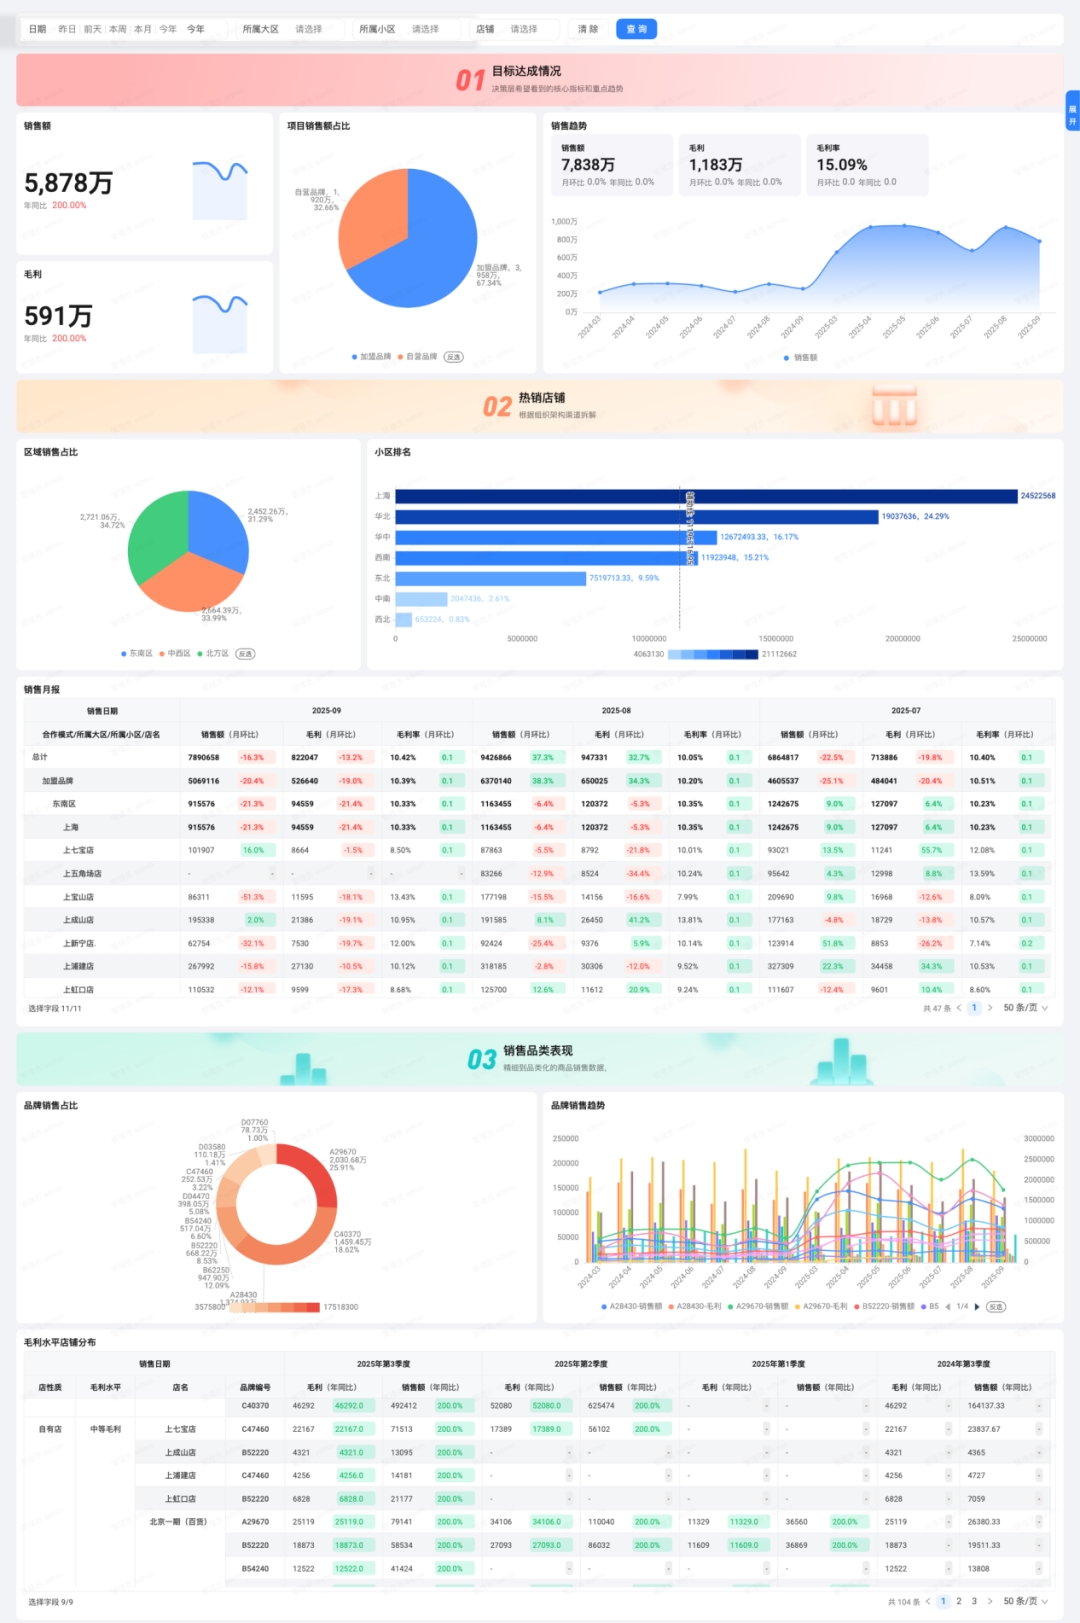Image resolution: width=1080 pixels, height=1623 pixels.
Task: Click 反选 invert icon under regional pie chart
Action: coord(245,654)
